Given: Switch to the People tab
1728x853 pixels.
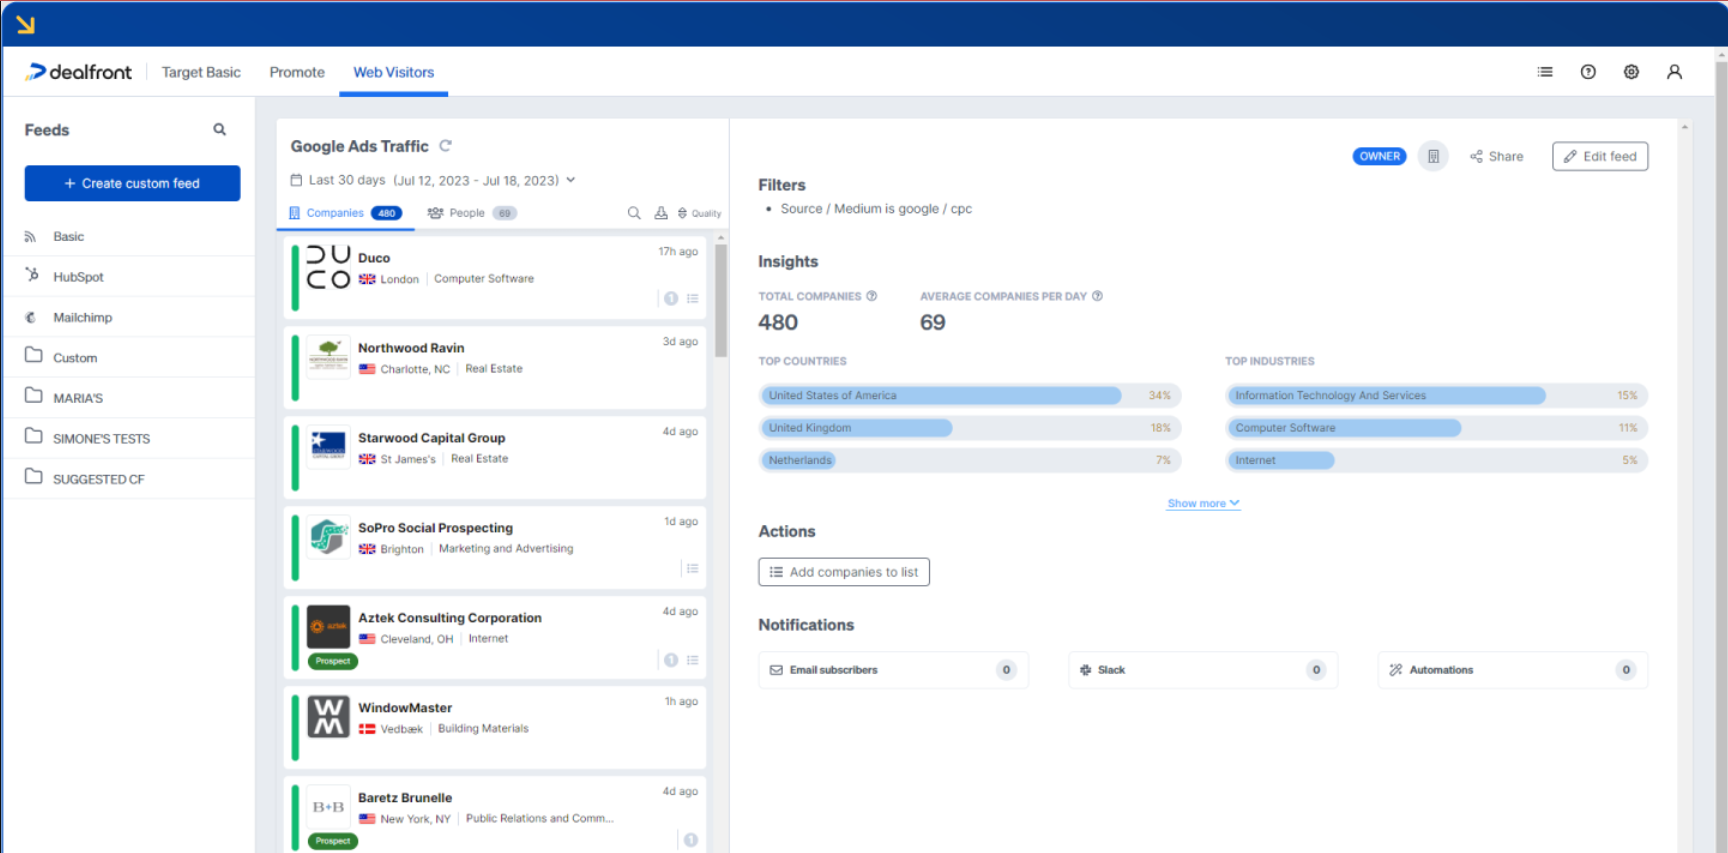Looking at the screenshot, I should (x=471, y=213).
